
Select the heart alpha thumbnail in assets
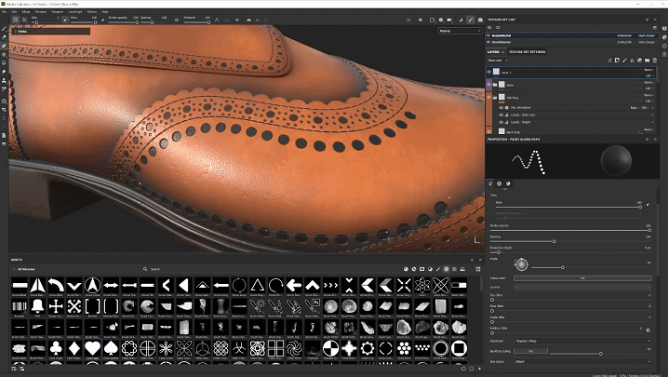[x=92, y=348]
